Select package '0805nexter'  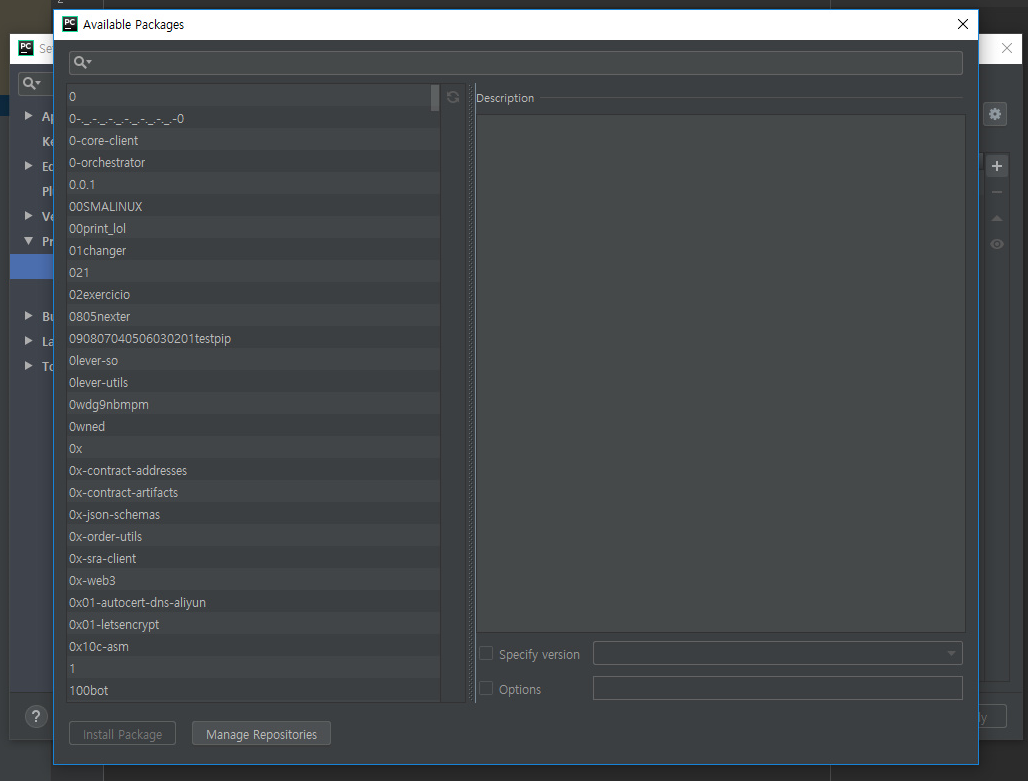pyautogui.click(x=253, y=316)
